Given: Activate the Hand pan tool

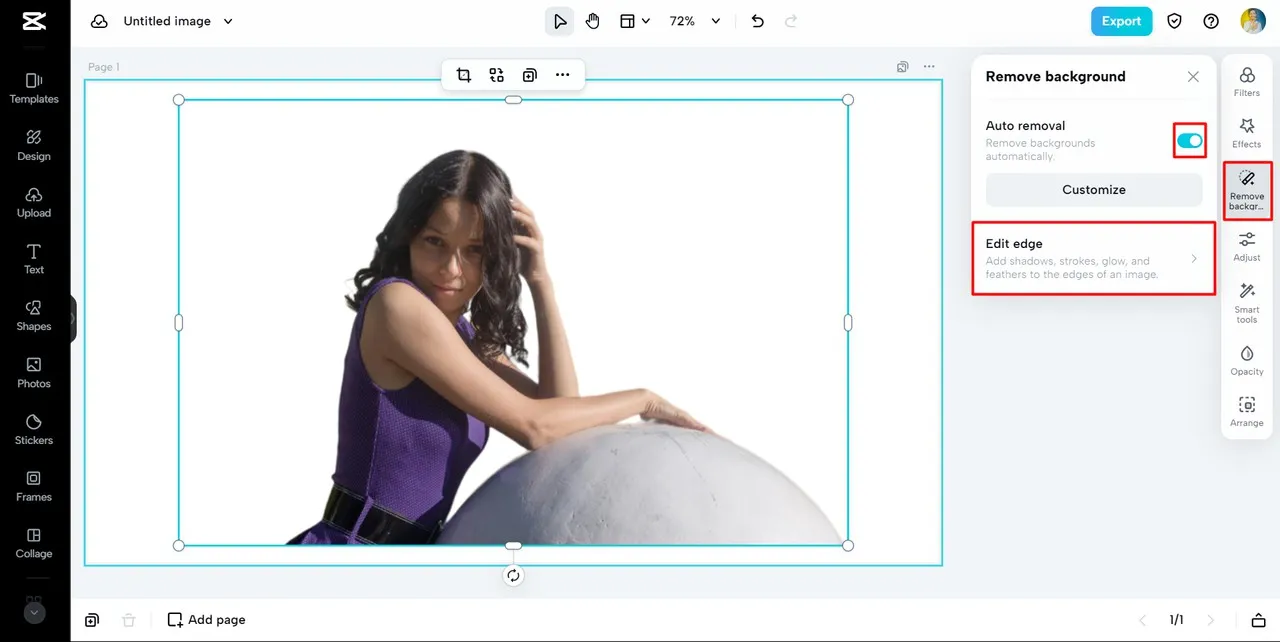Looking at the screenshot, I should coord(593,20).
